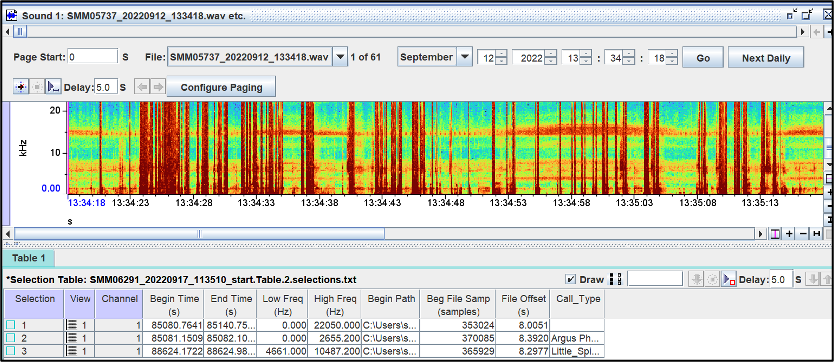Screen dimensions: 834x362
Task: Click the next page right-arrow icon
Action: coord(158,87)
